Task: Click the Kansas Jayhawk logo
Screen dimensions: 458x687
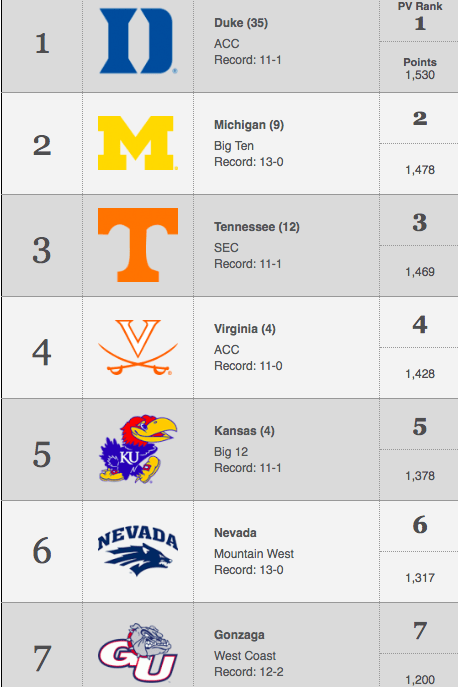Action: tap(138, 449)
